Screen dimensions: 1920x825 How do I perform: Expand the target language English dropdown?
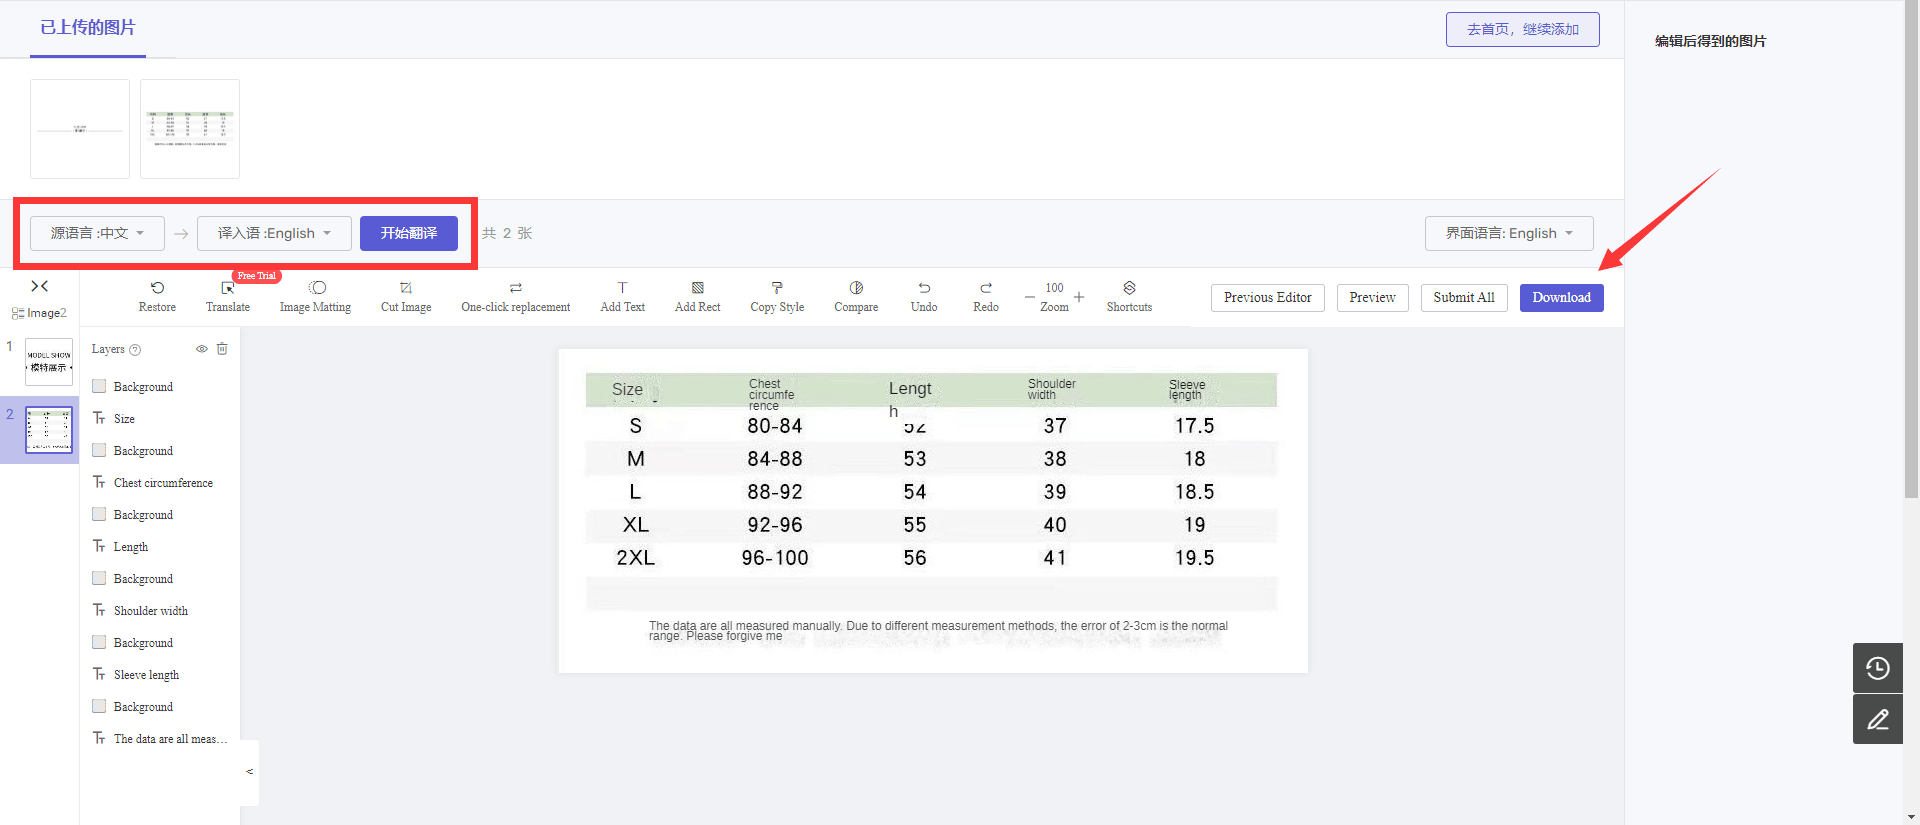pos(274,233)
